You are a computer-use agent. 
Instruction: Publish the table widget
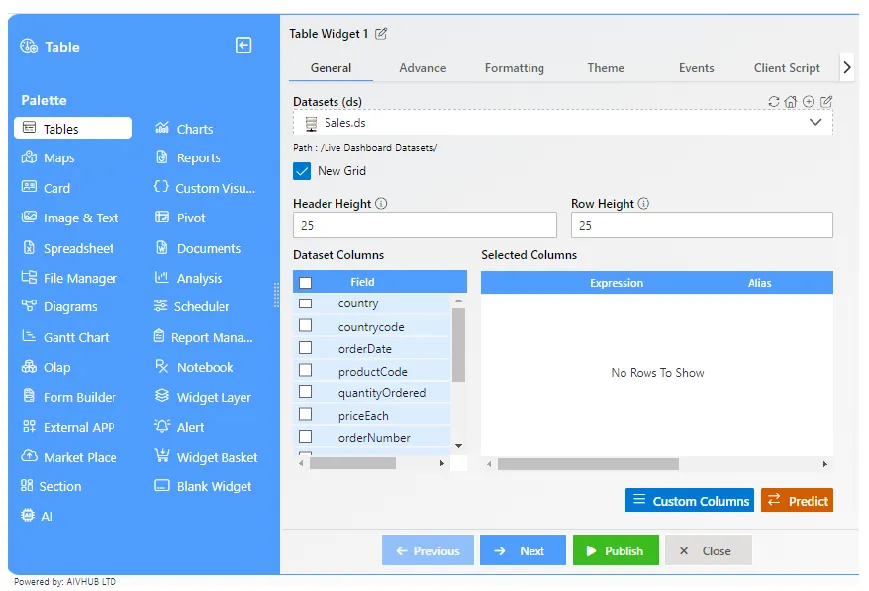pos(616,550)
